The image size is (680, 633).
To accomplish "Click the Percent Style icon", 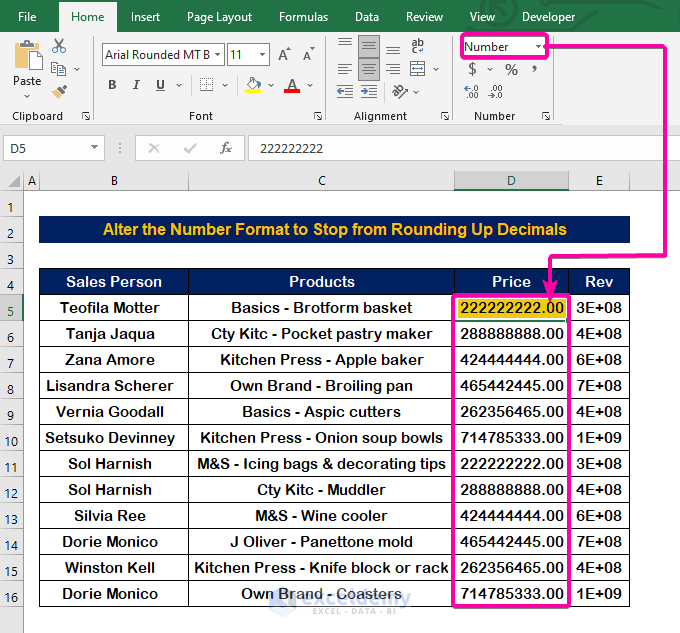I will [x=511, y=70].
